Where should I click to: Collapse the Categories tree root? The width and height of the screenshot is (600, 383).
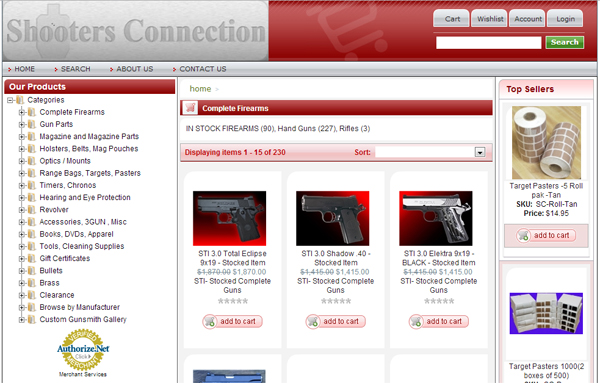tap(10, 100)
